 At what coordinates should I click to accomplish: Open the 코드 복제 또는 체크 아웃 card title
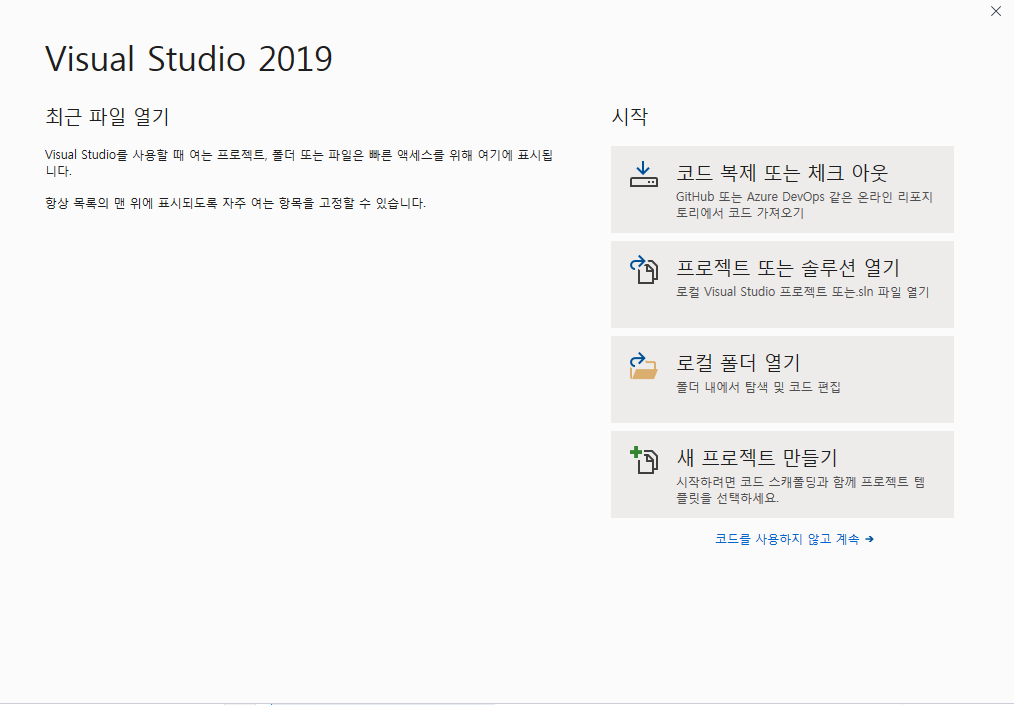pos(782,173)
